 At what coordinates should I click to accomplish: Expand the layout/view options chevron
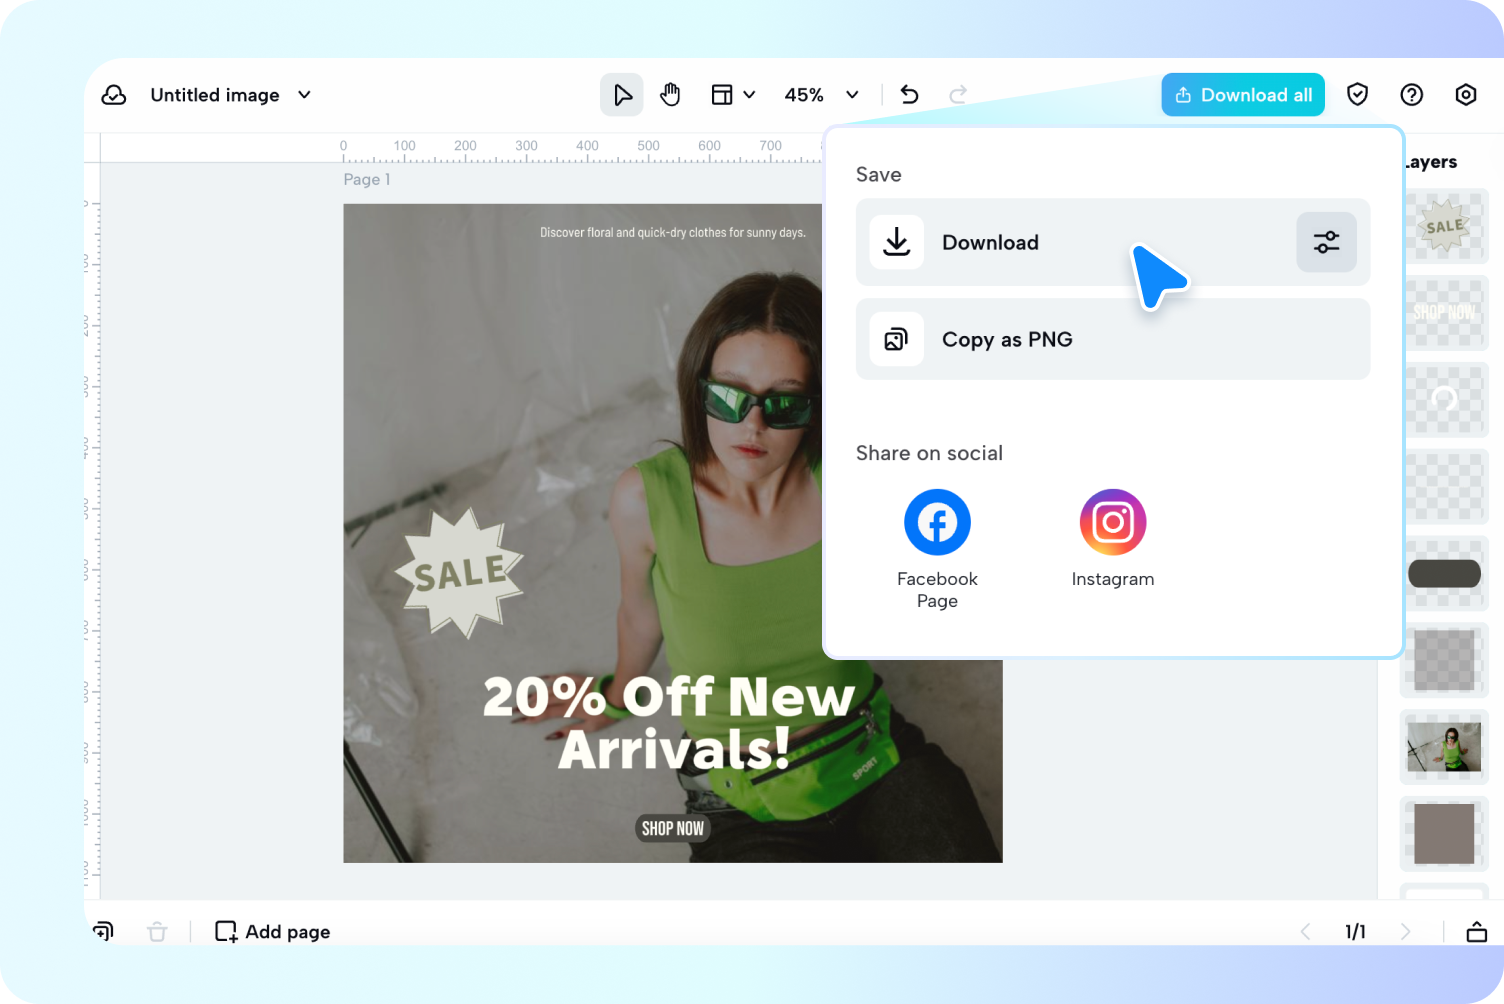[750, 94]
